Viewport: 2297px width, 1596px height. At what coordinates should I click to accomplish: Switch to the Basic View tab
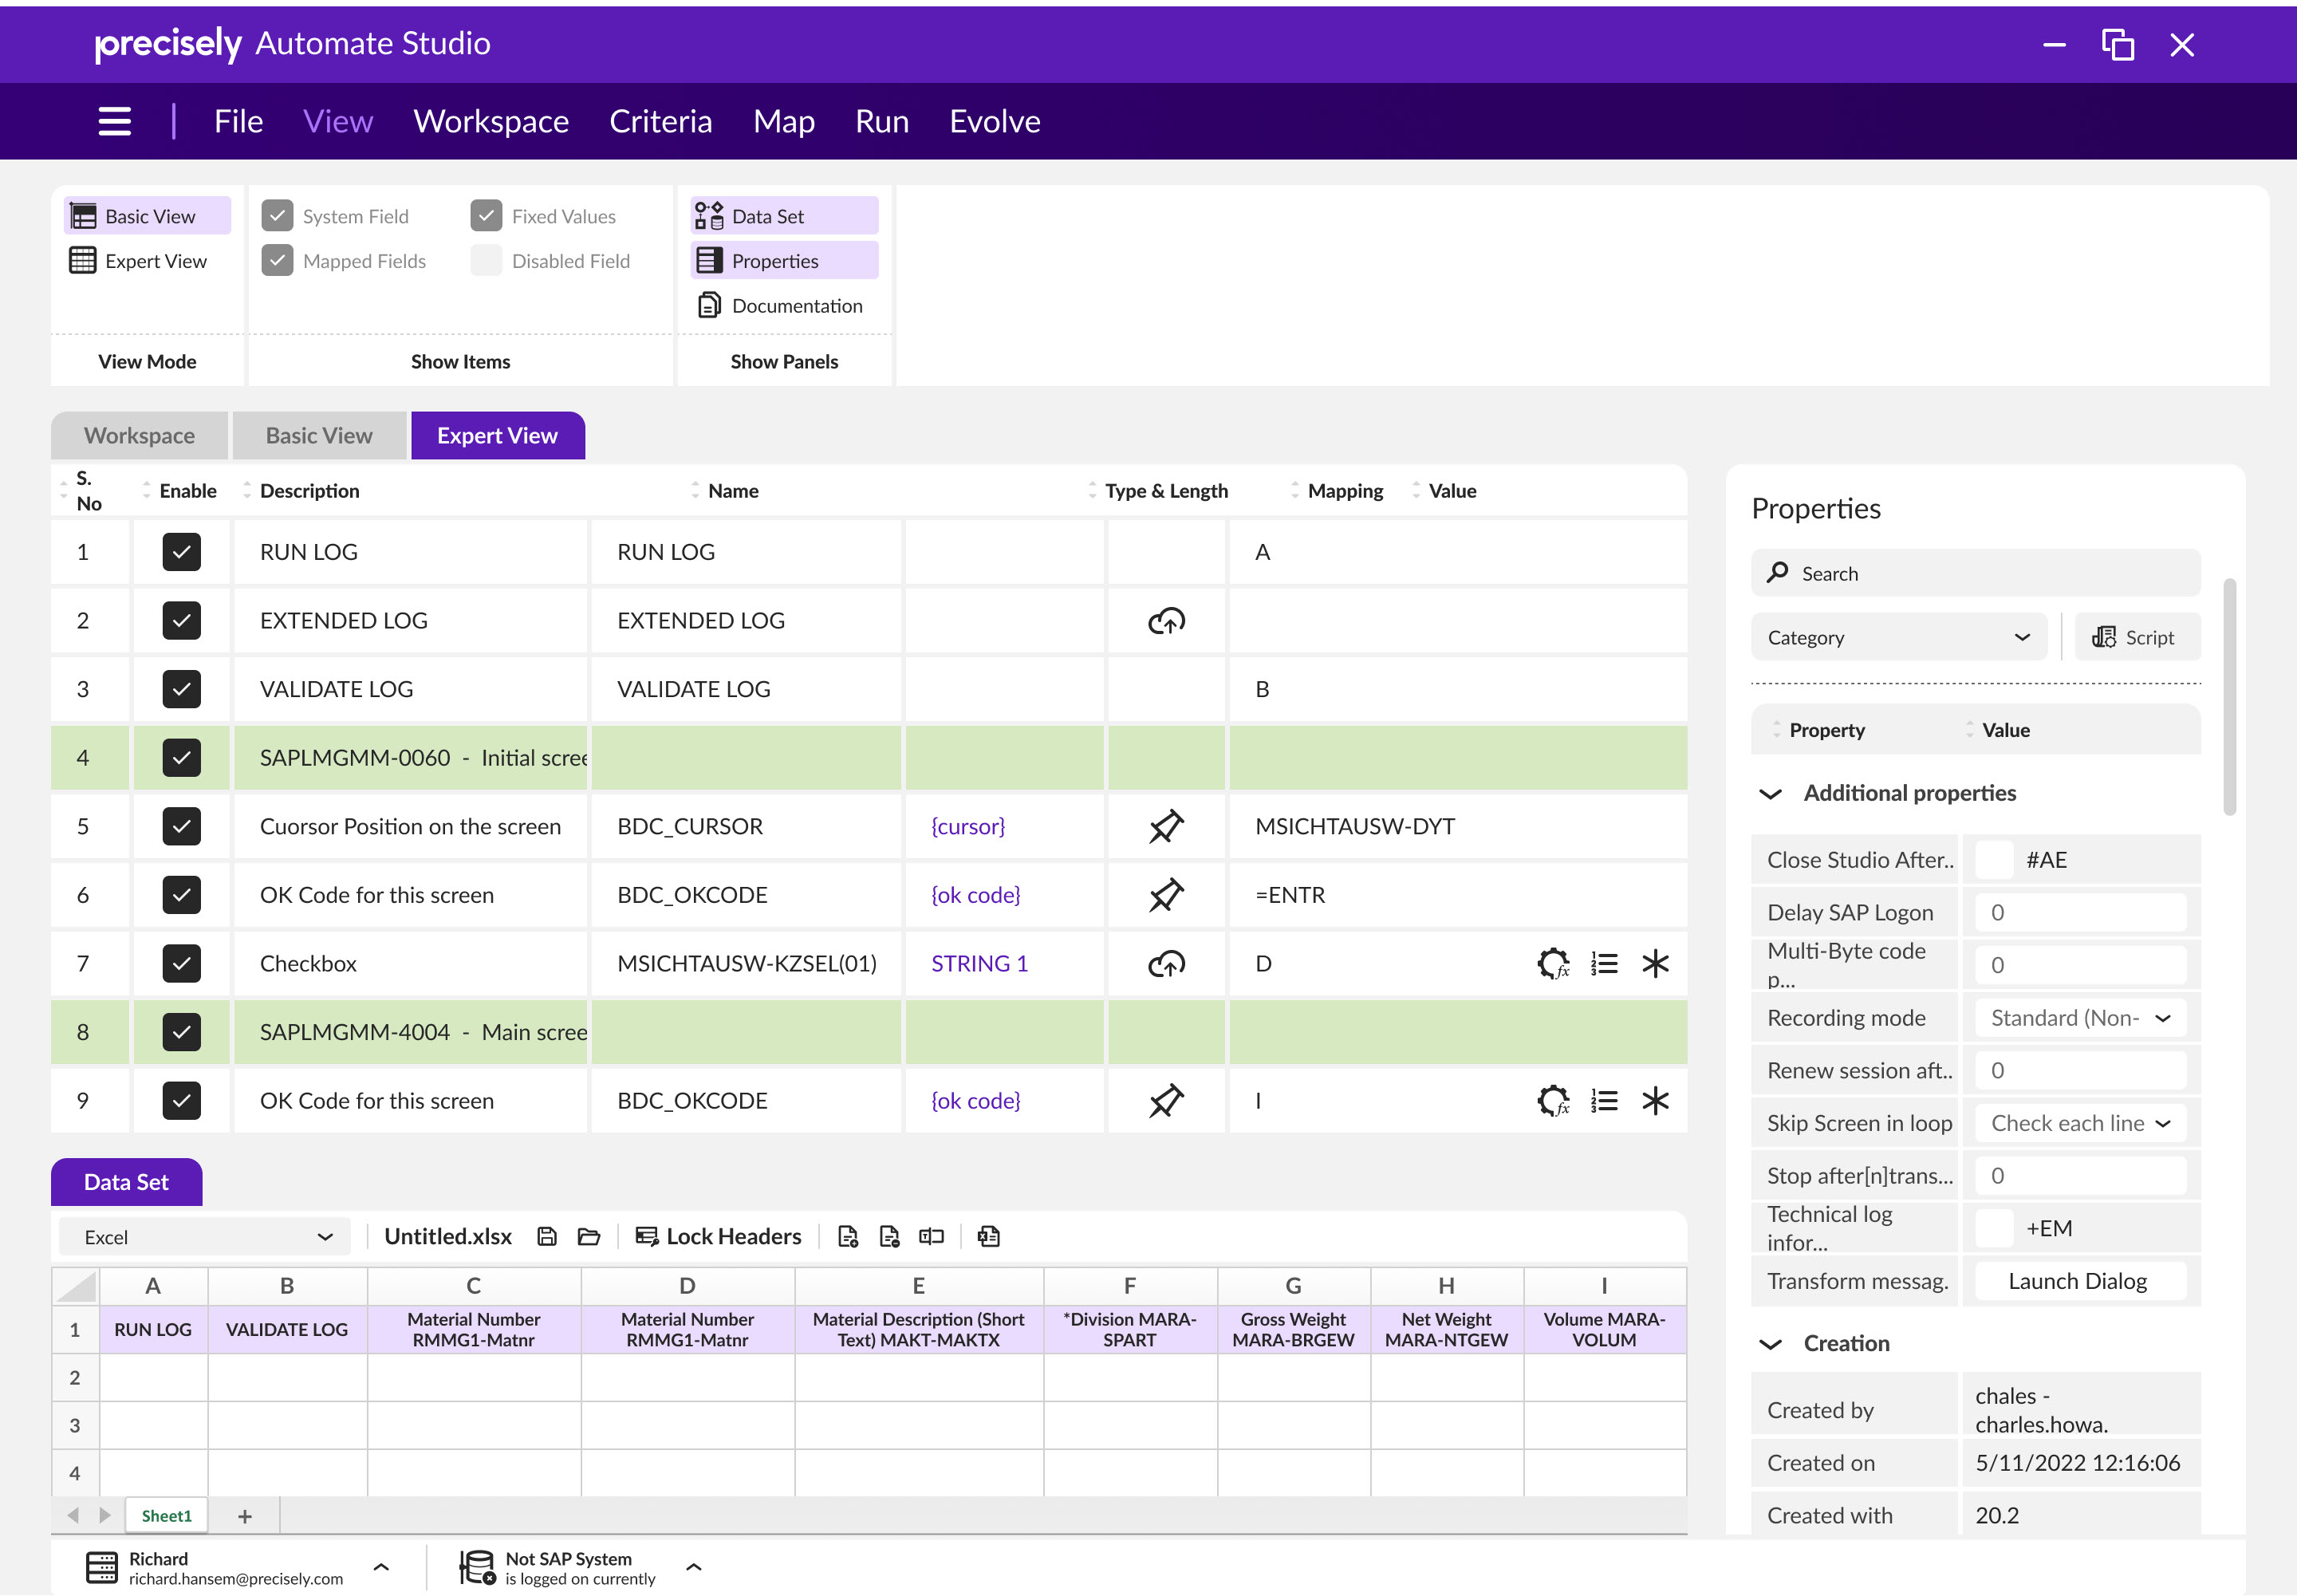(x=319, y=436)
